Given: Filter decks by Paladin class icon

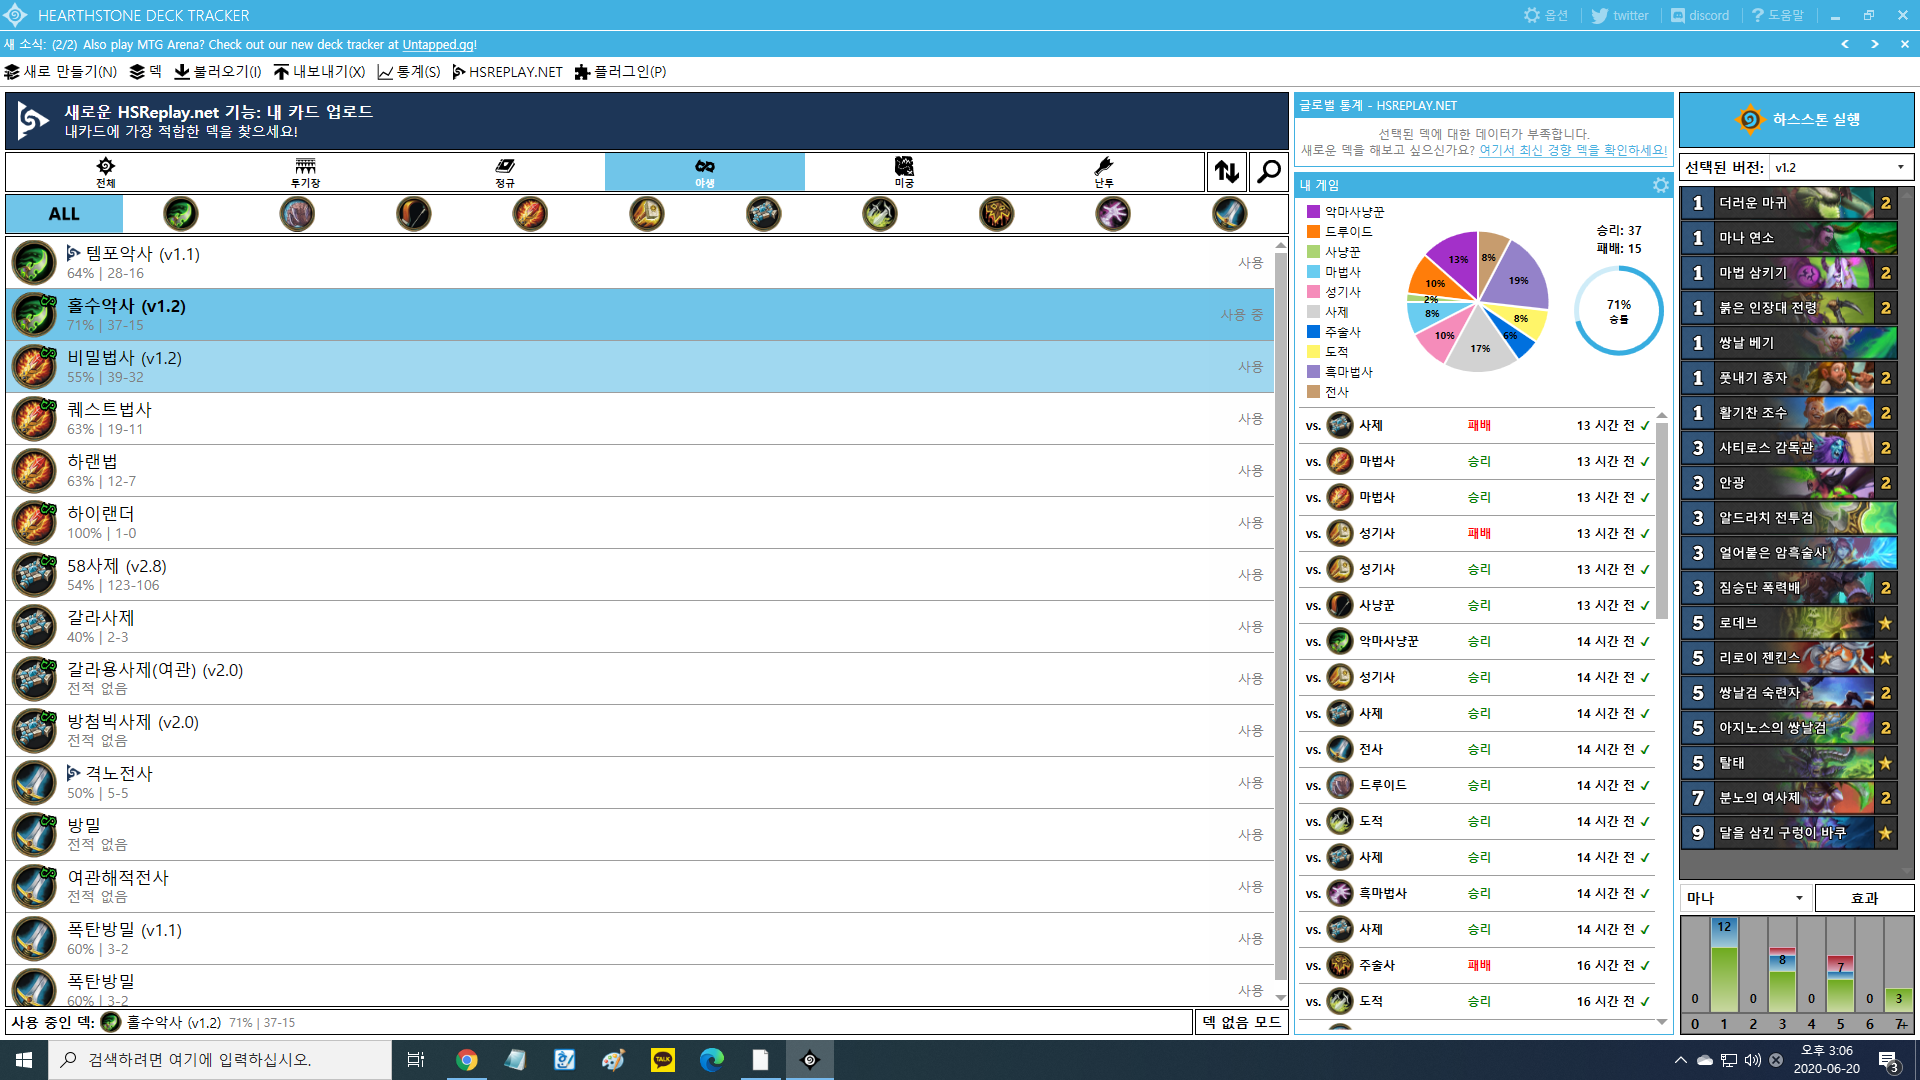Looking at the screenshot, I should [x=647, y=214].
